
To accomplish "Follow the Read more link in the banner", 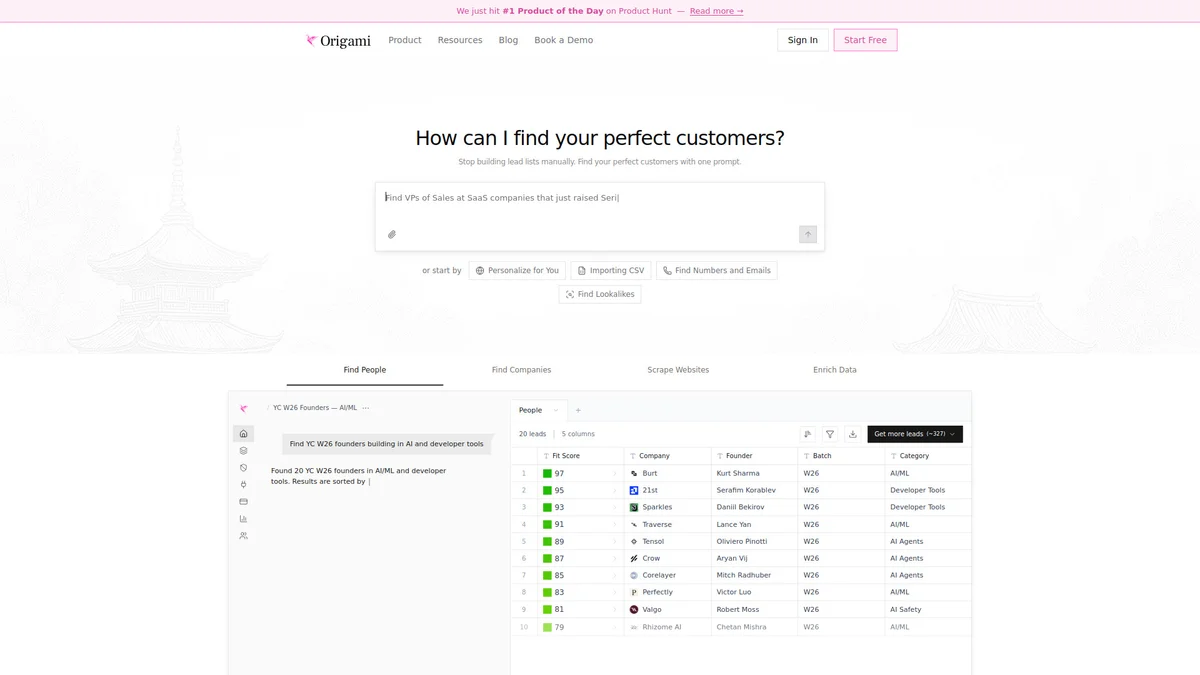I will 716,11.
